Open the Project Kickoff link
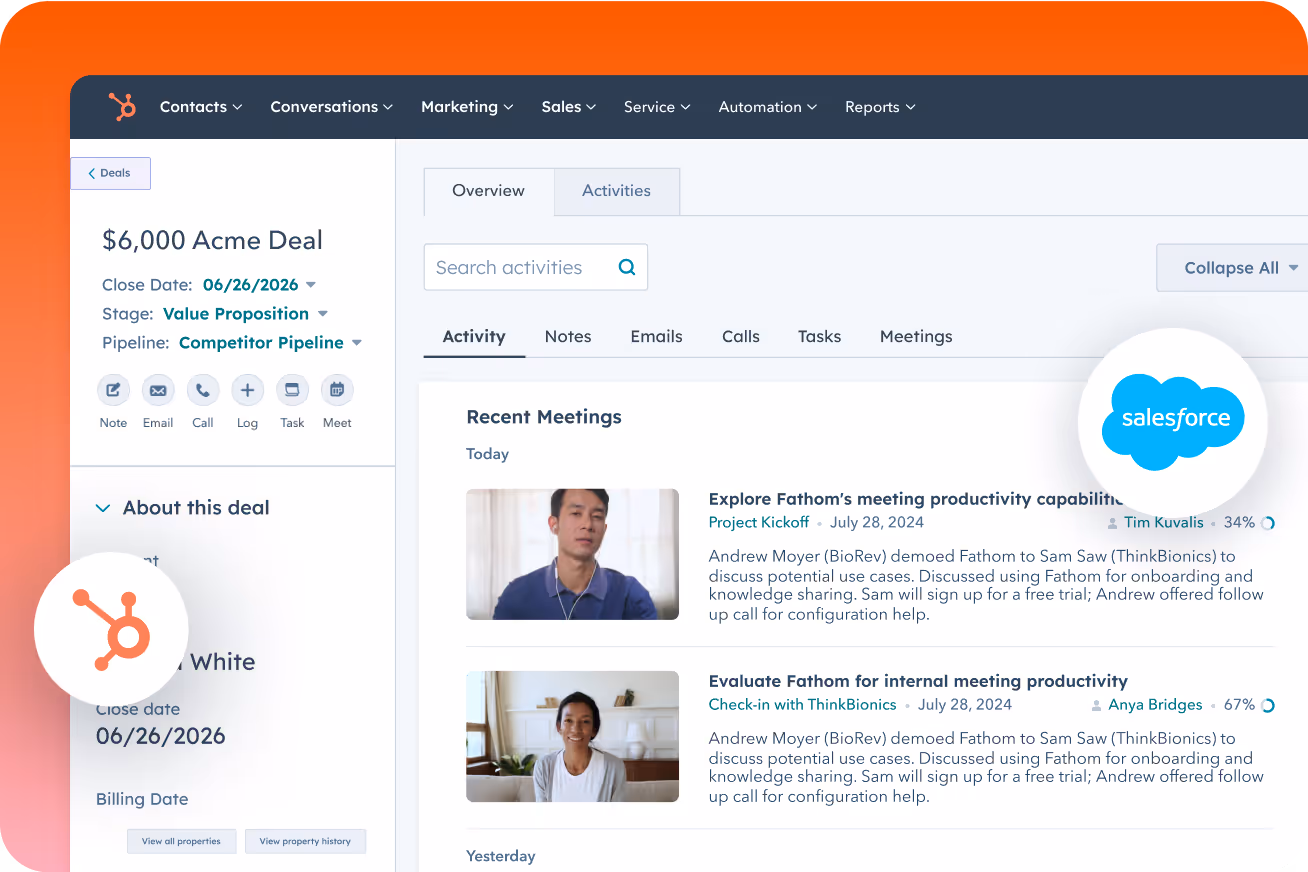Viewport: 1308px width, 872px height. (759, 523)
